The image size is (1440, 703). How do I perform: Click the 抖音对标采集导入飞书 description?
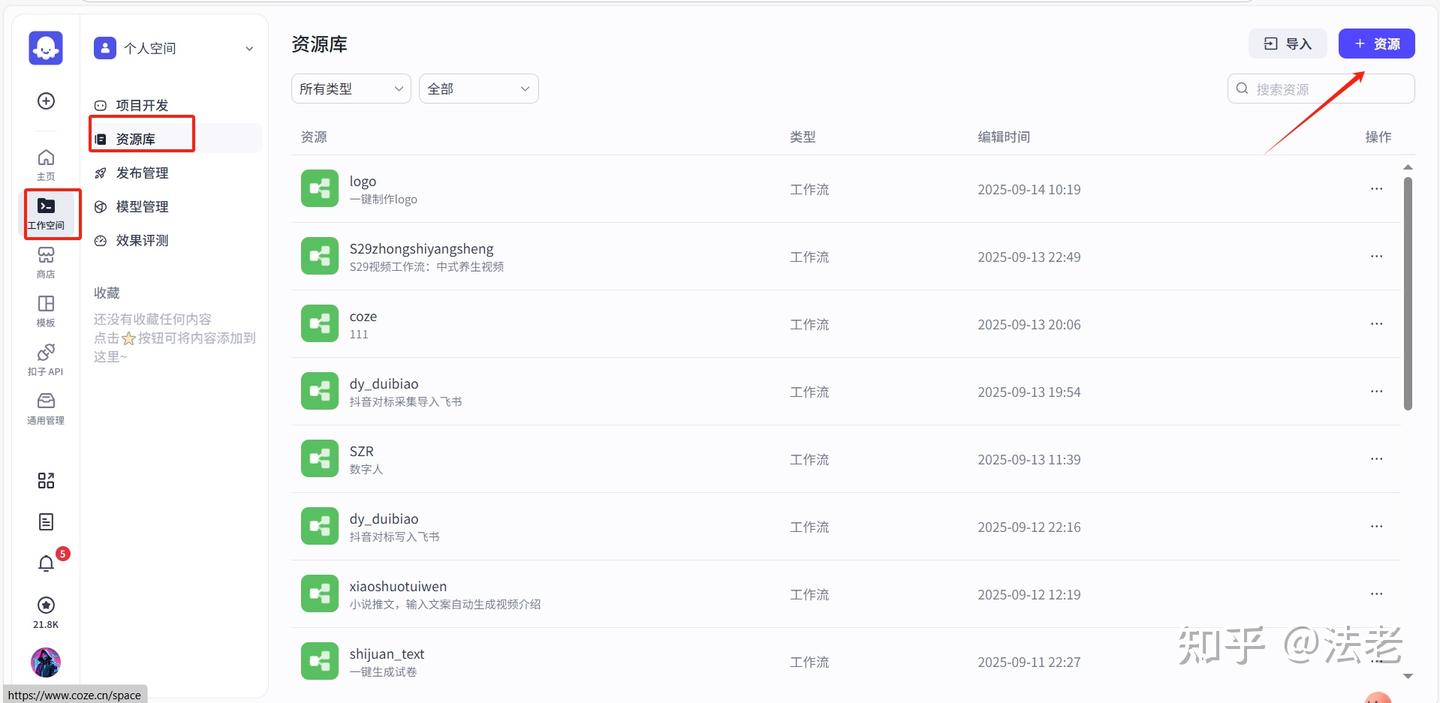tap(406, 401)
